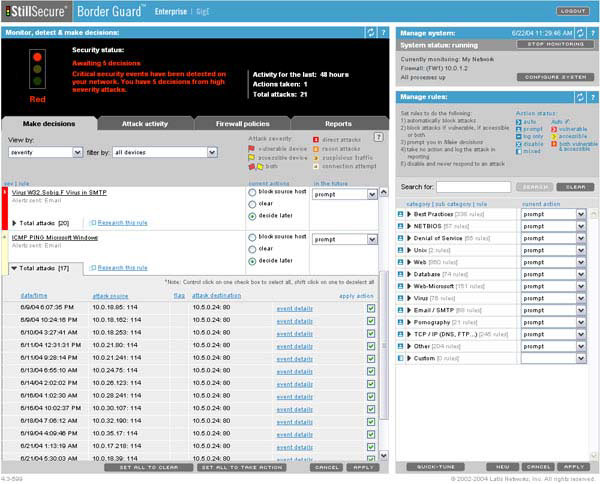Screen dimensions: 600x484
Task: Switch to the Attack activity tab
Action: click(x=145, y=124)
